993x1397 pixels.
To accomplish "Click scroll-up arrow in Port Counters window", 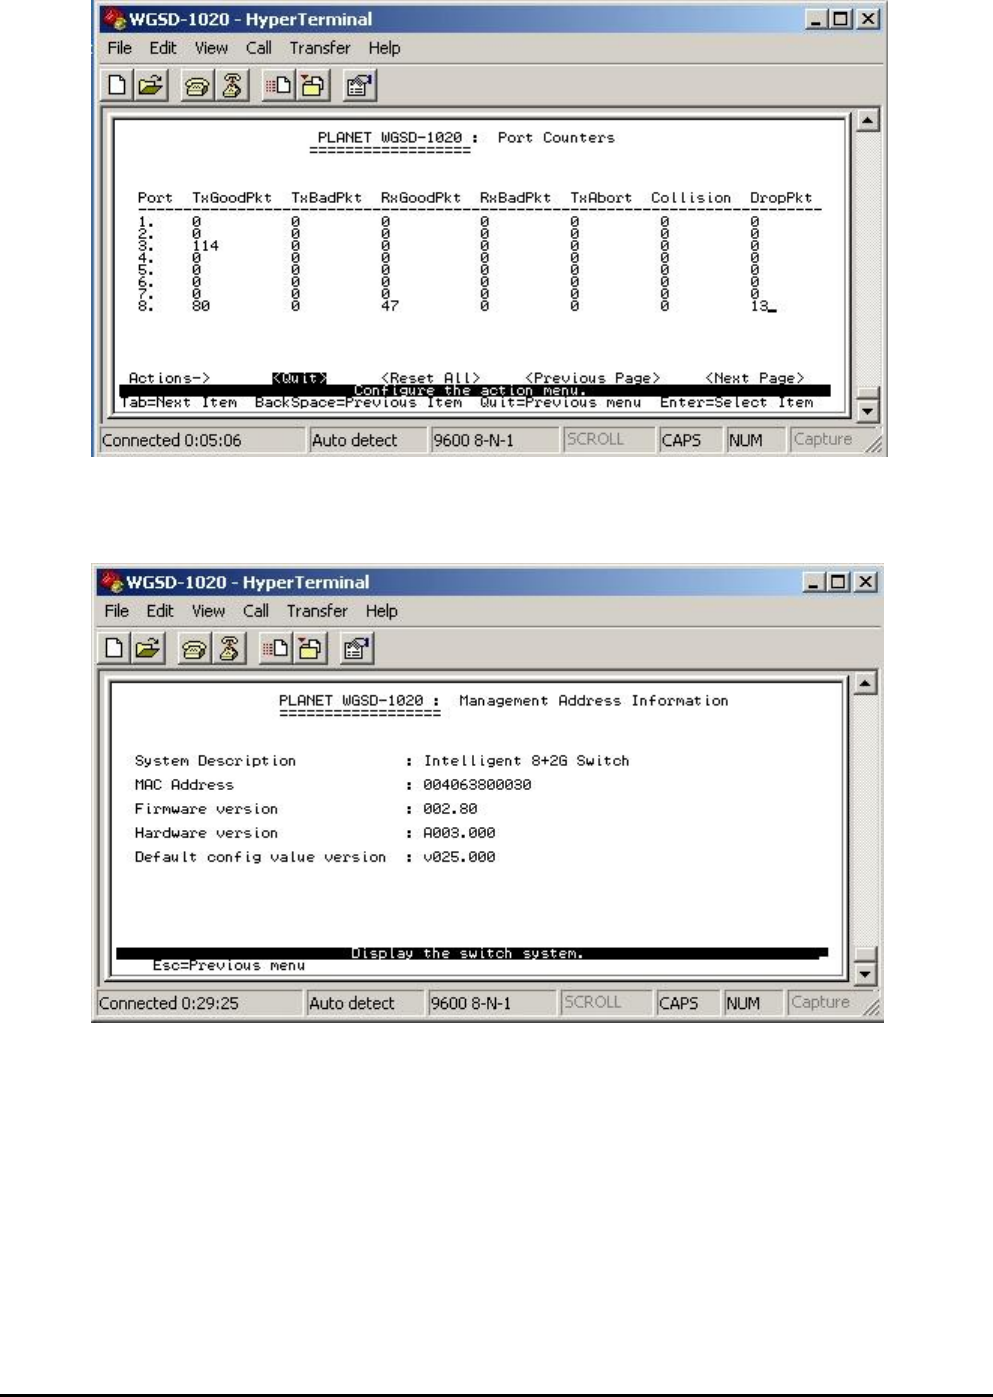I will coord(867,121).
